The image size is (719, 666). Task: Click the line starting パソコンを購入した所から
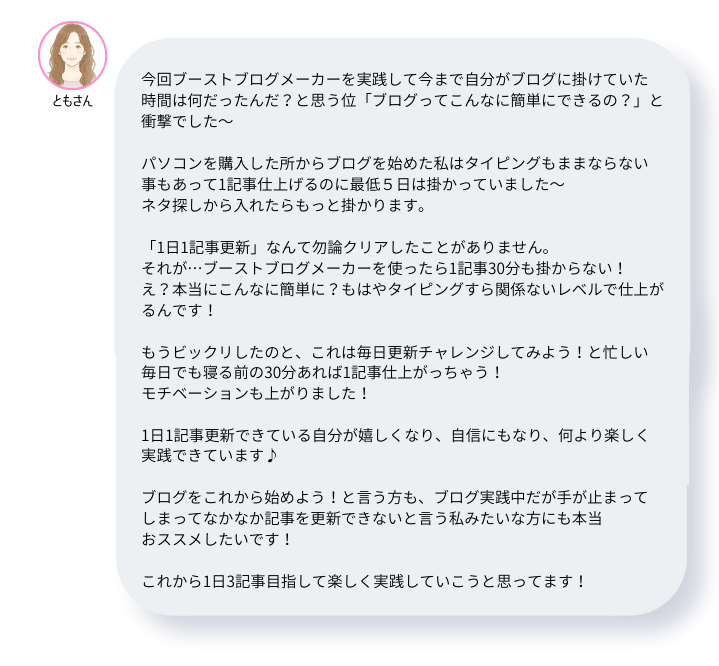pos(394,163)
